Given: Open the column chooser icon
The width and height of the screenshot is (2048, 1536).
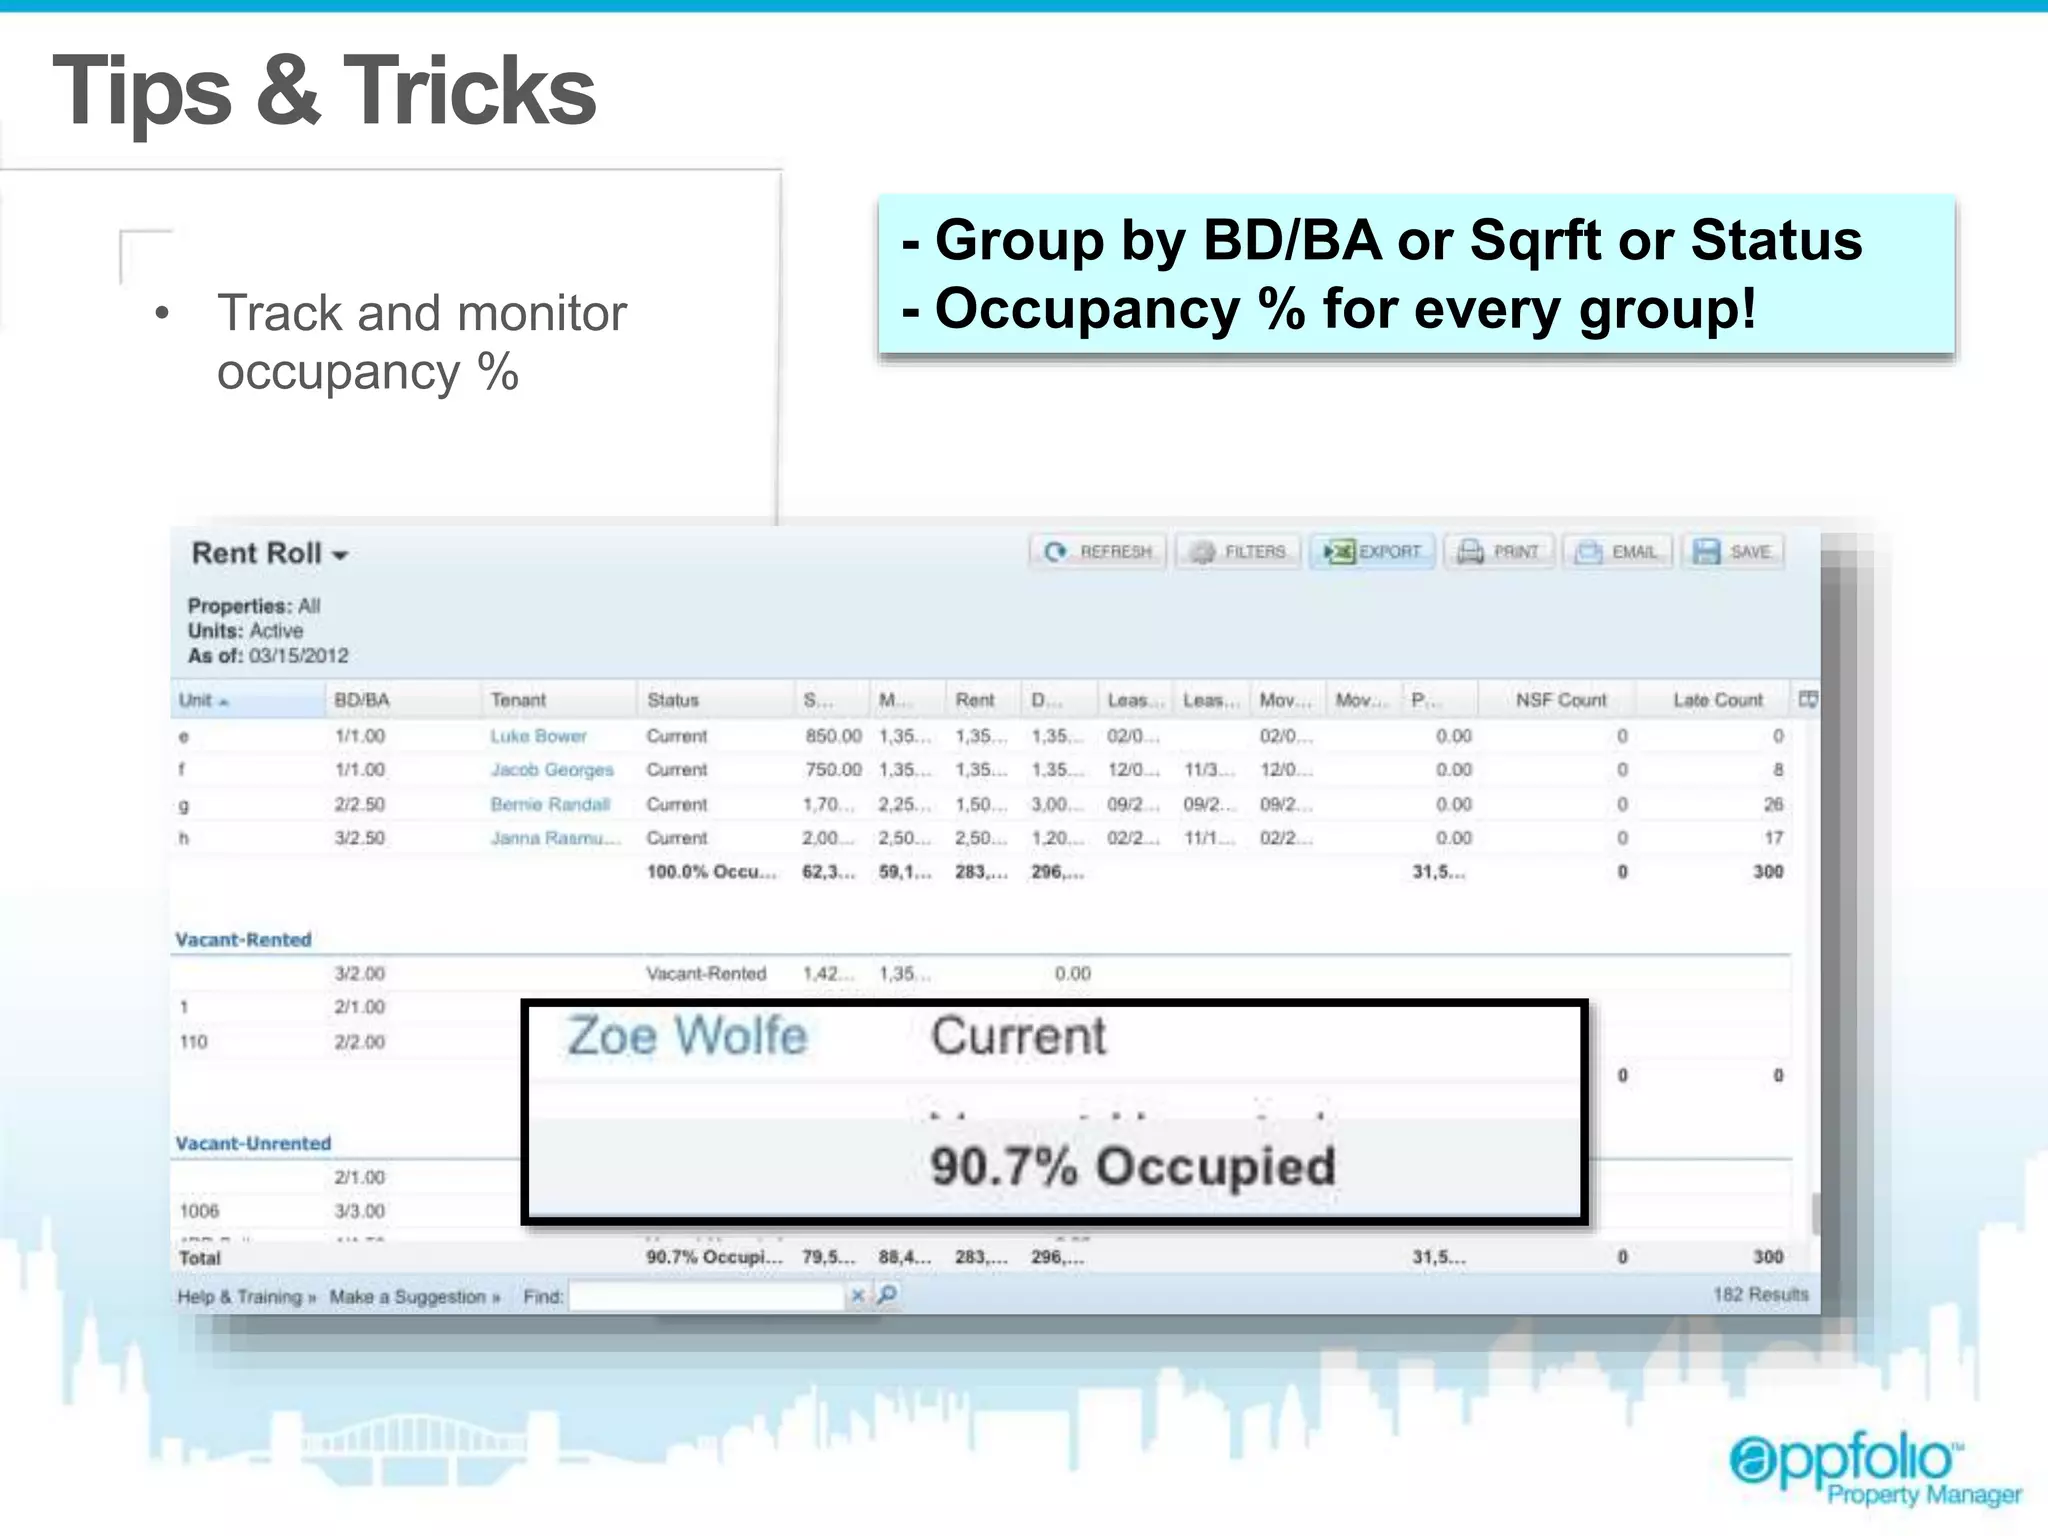Looking at the screenshot, I should pyautogui.click(x=1808, y=699).
